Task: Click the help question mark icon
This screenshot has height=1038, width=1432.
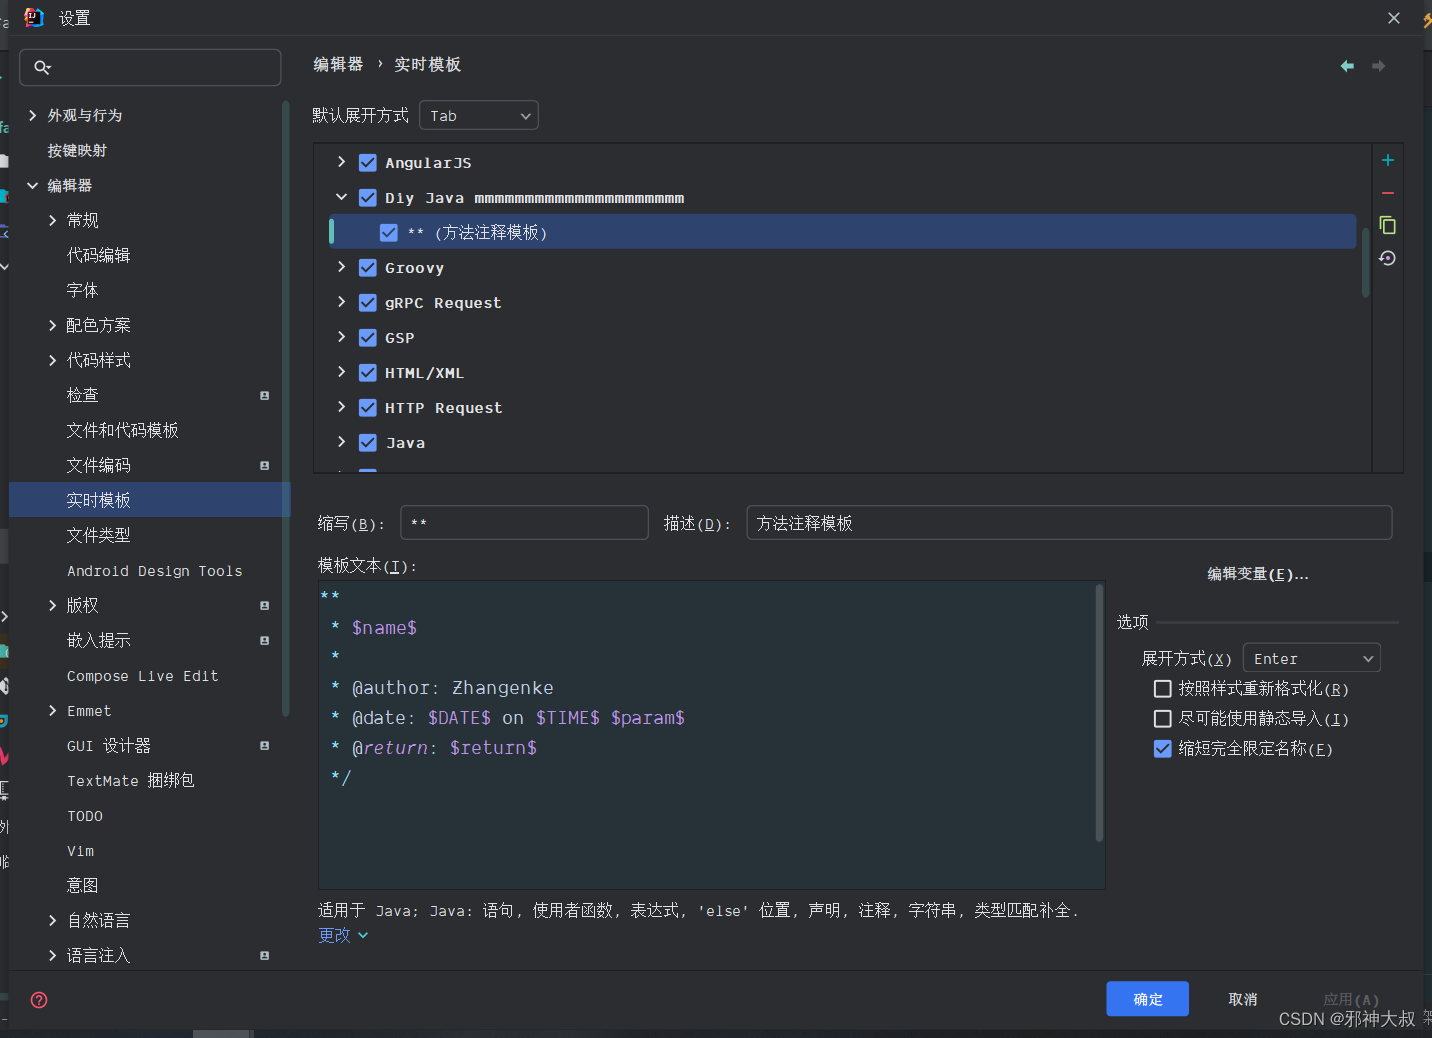Action: click(39, 1000)
